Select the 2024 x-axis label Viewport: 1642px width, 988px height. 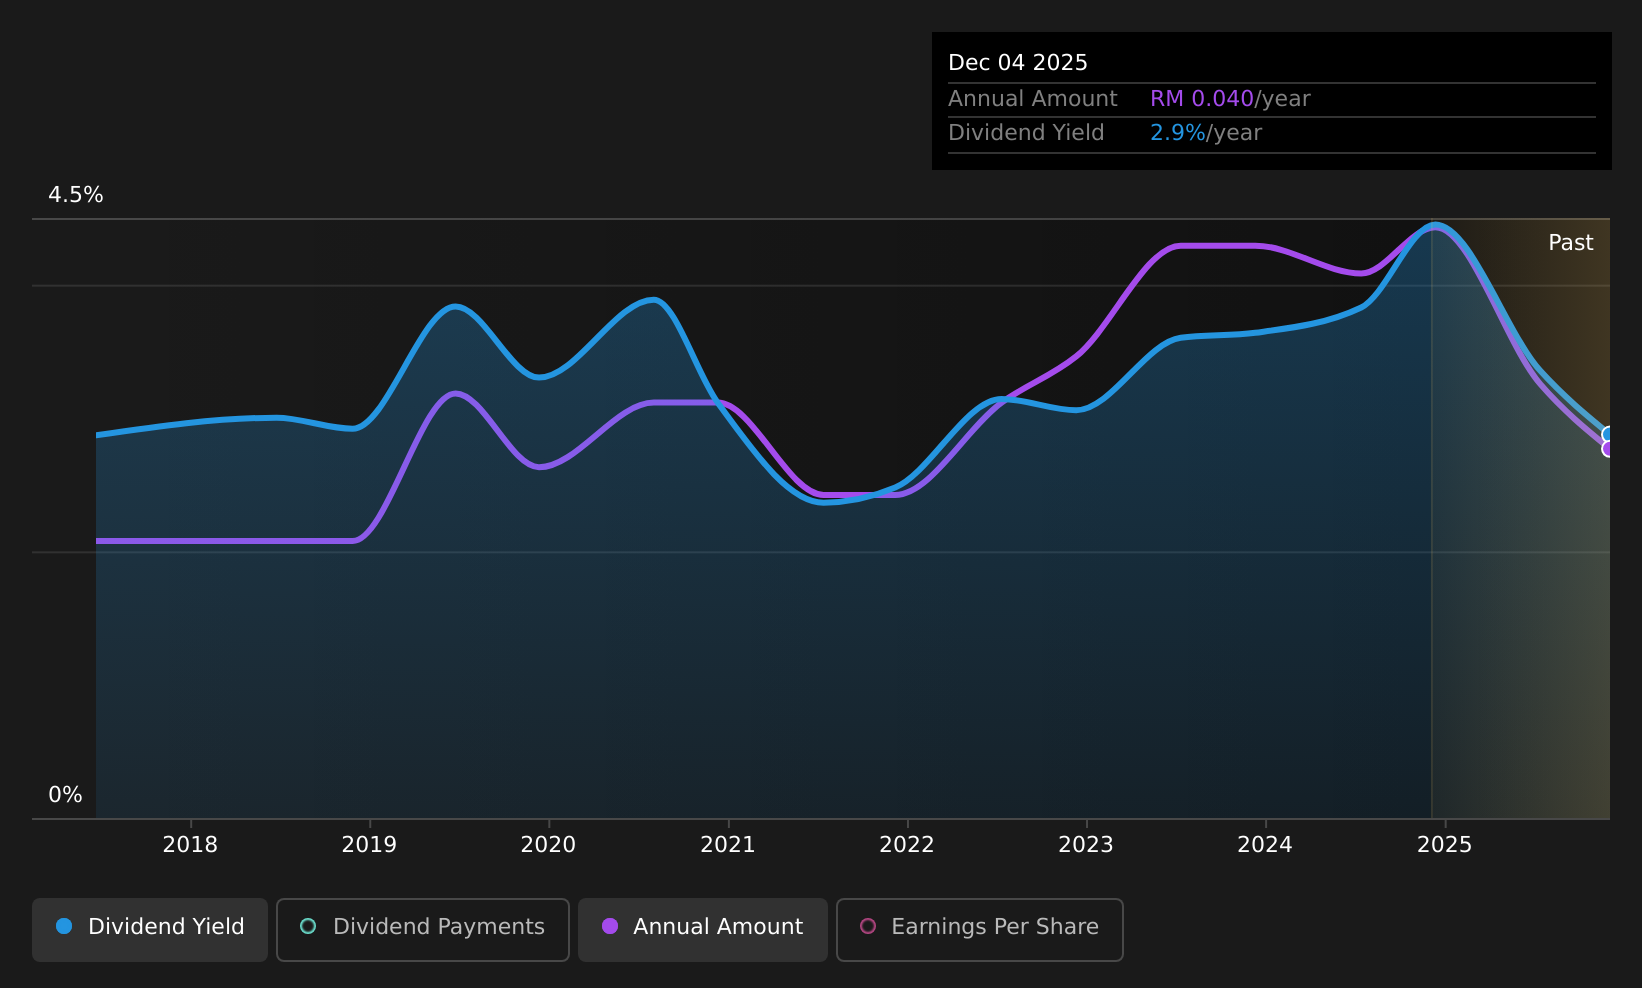click(x=1265, y=845)
